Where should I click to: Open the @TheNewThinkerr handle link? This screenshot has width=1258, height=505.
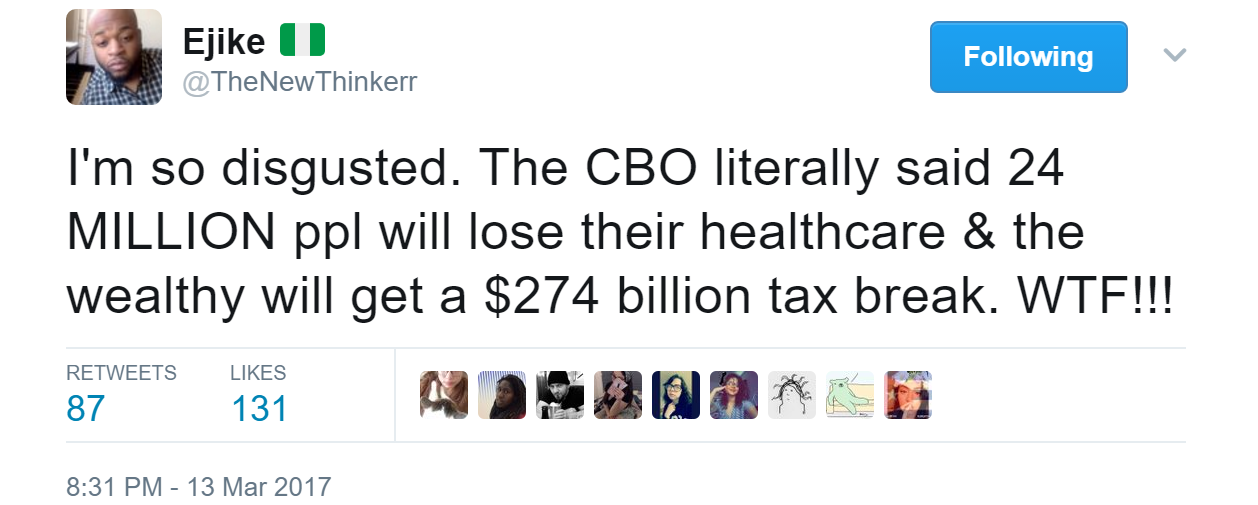coord(298,82)
